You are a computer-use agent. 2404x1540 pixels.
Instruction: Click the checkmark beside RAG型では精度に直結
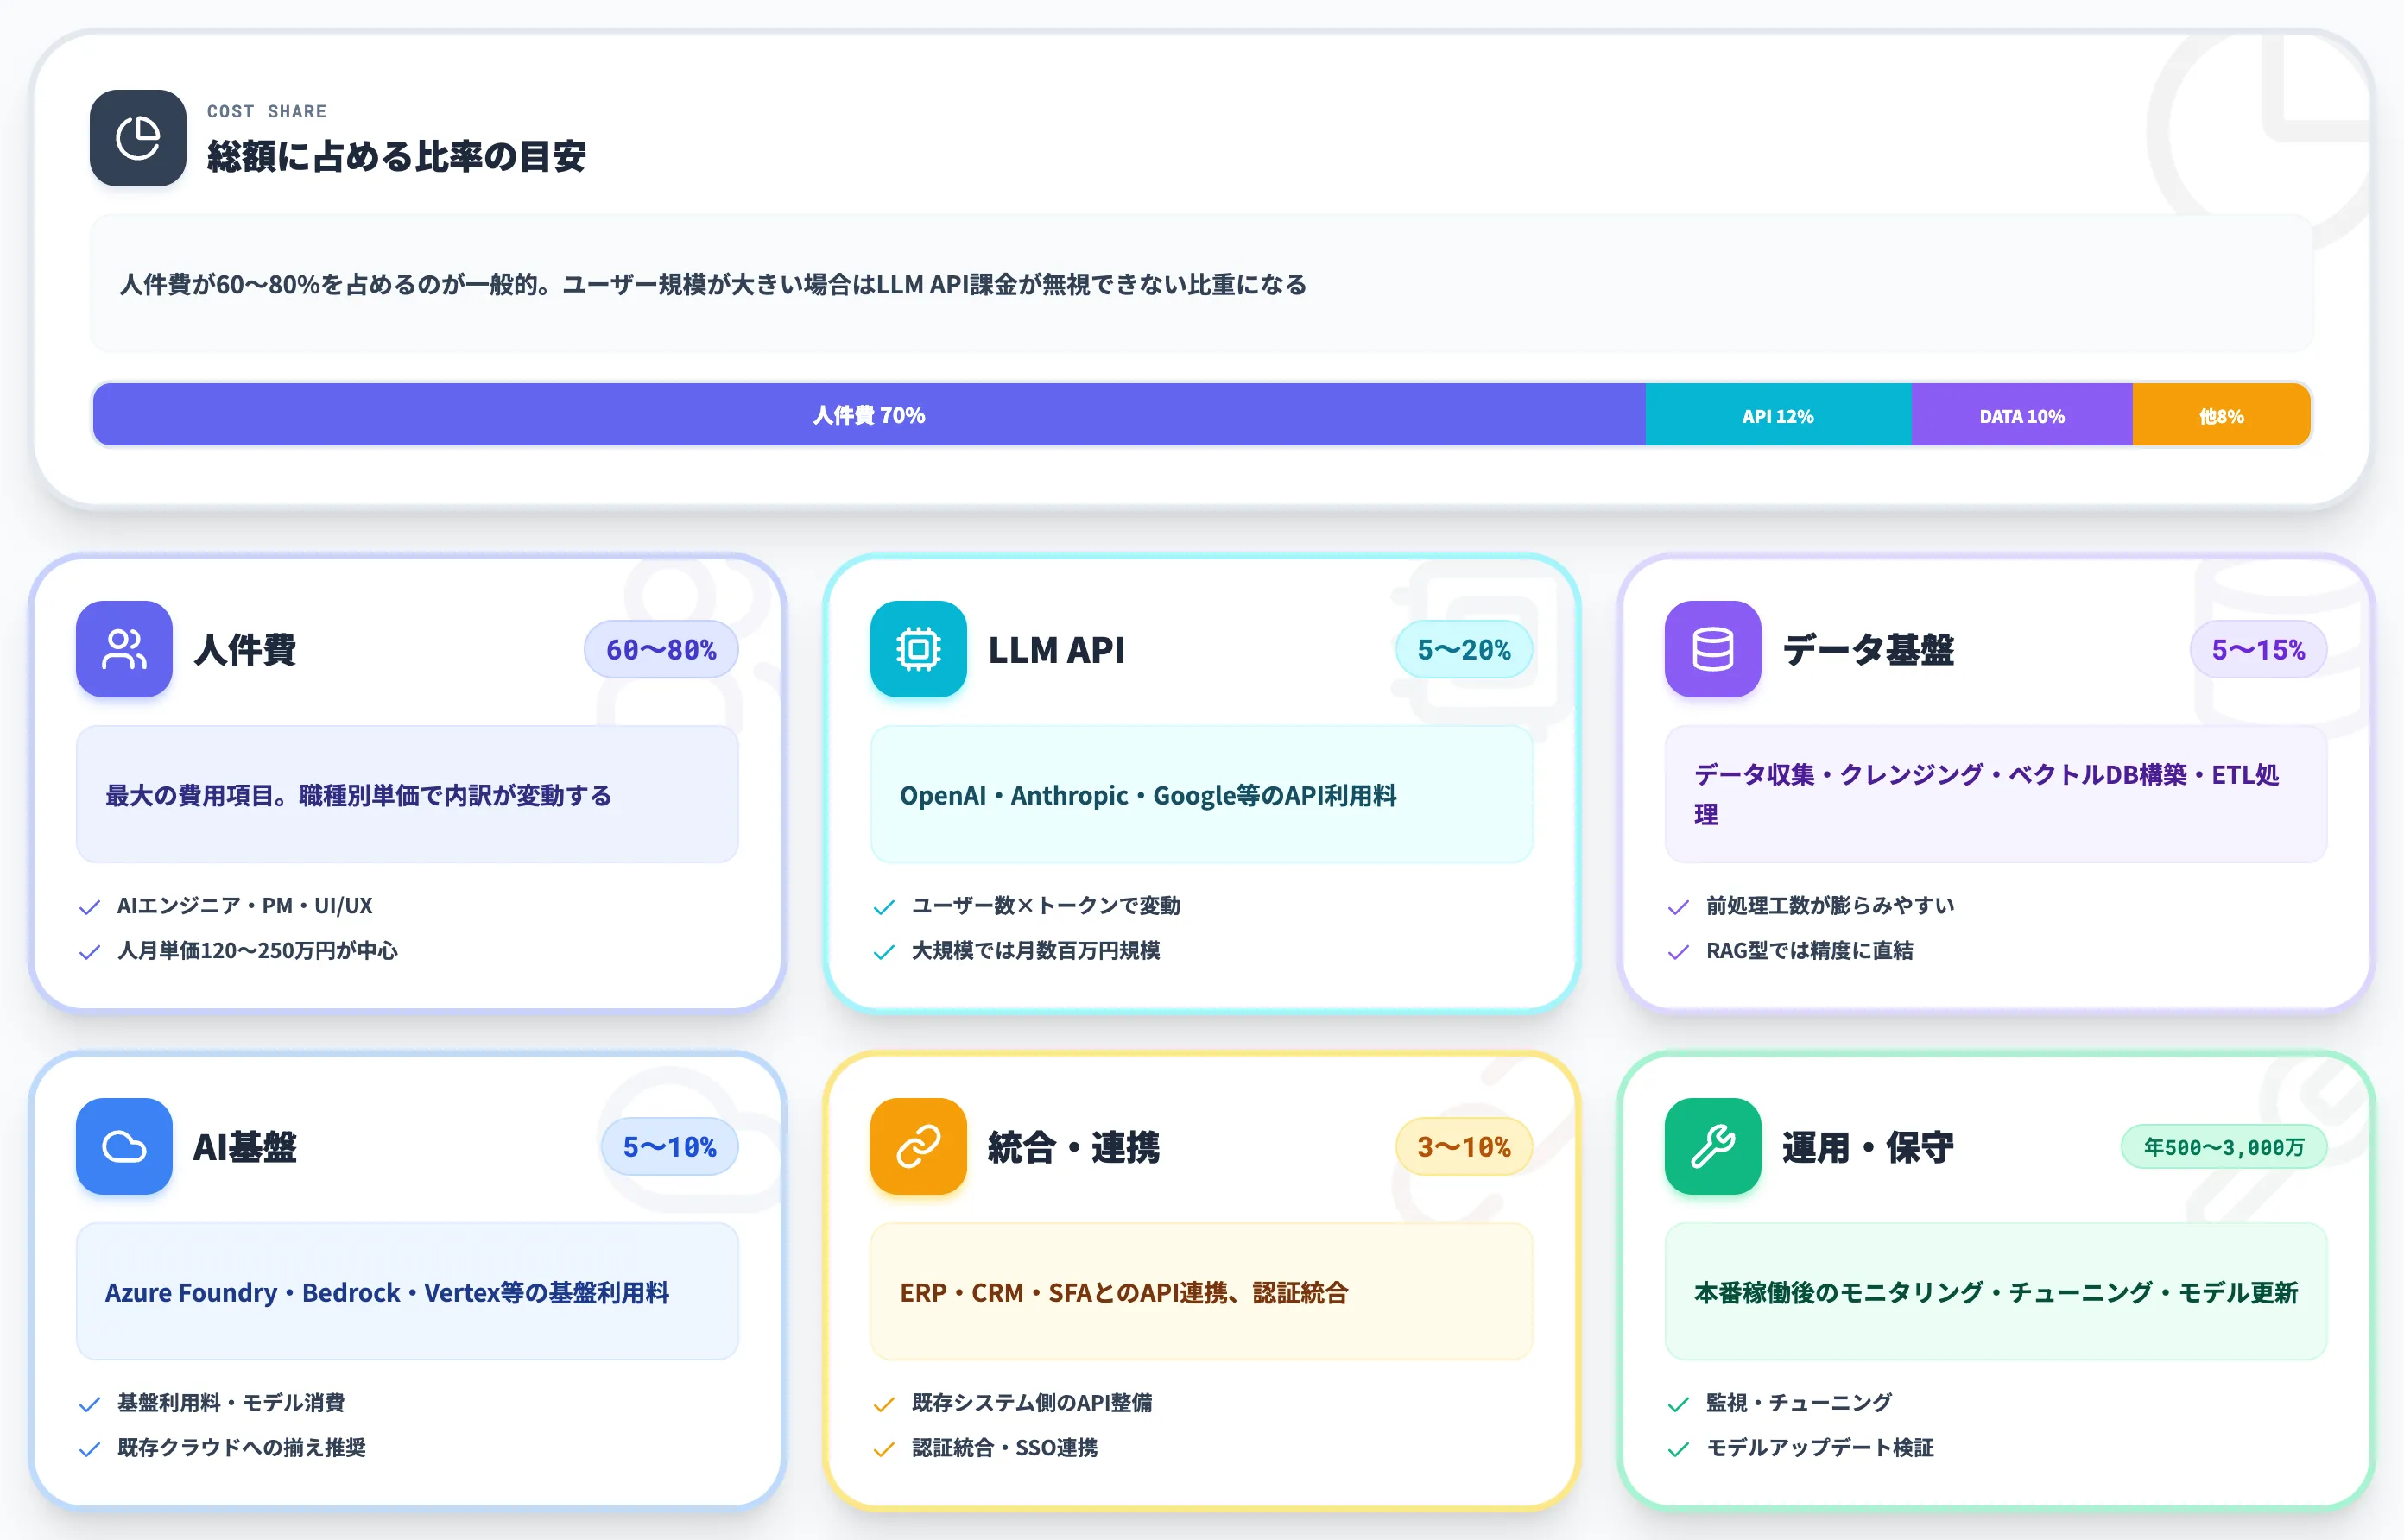(1678, 952)
